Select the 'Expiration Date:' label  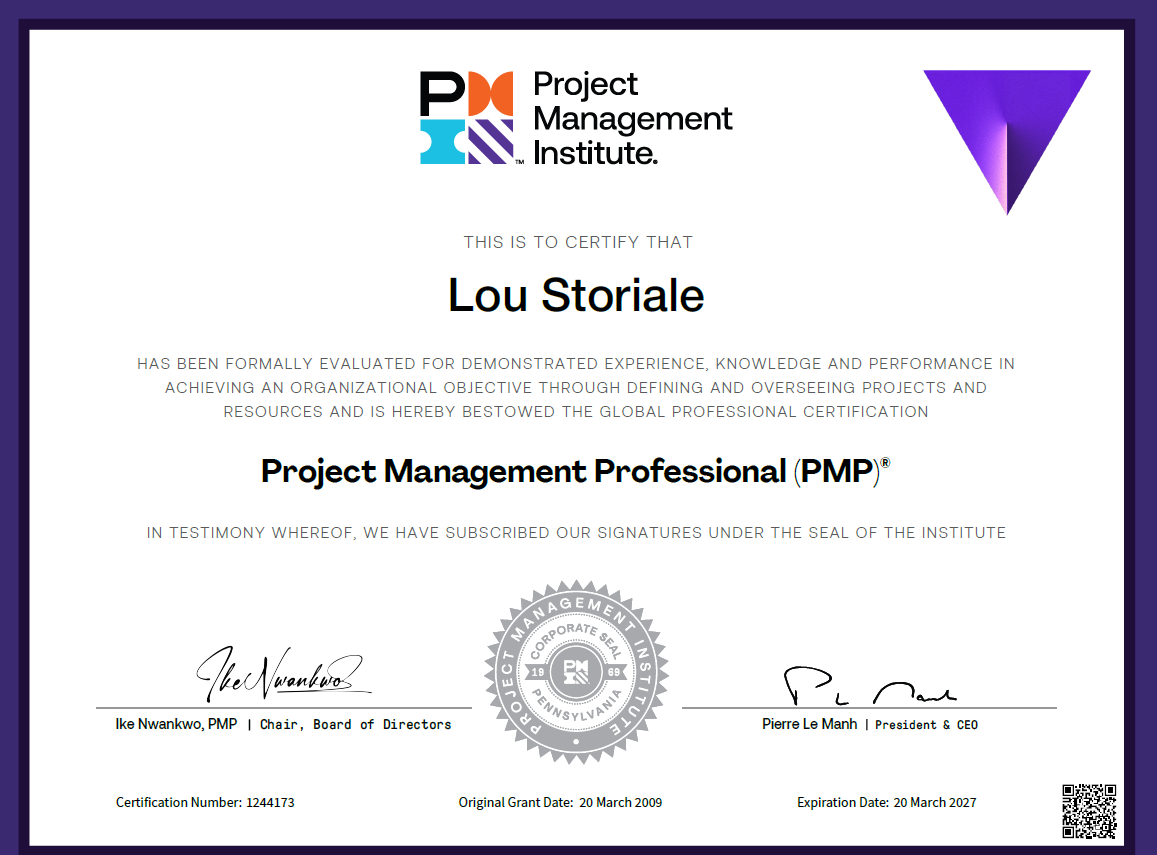click(843, 803)
